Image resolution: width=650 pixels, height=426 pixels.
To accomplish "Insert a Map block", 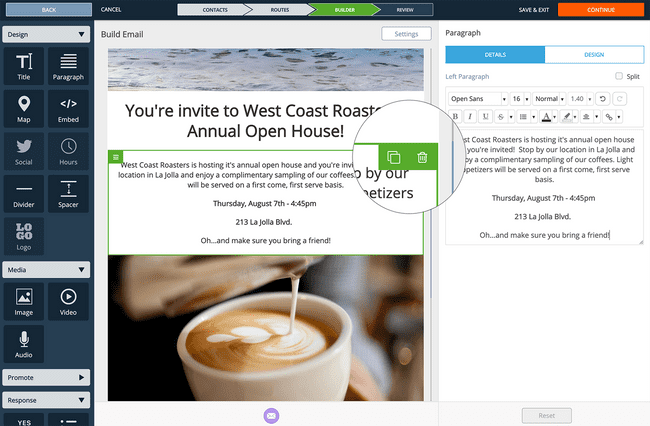I will pyautogui.click(x=24, y=109).
